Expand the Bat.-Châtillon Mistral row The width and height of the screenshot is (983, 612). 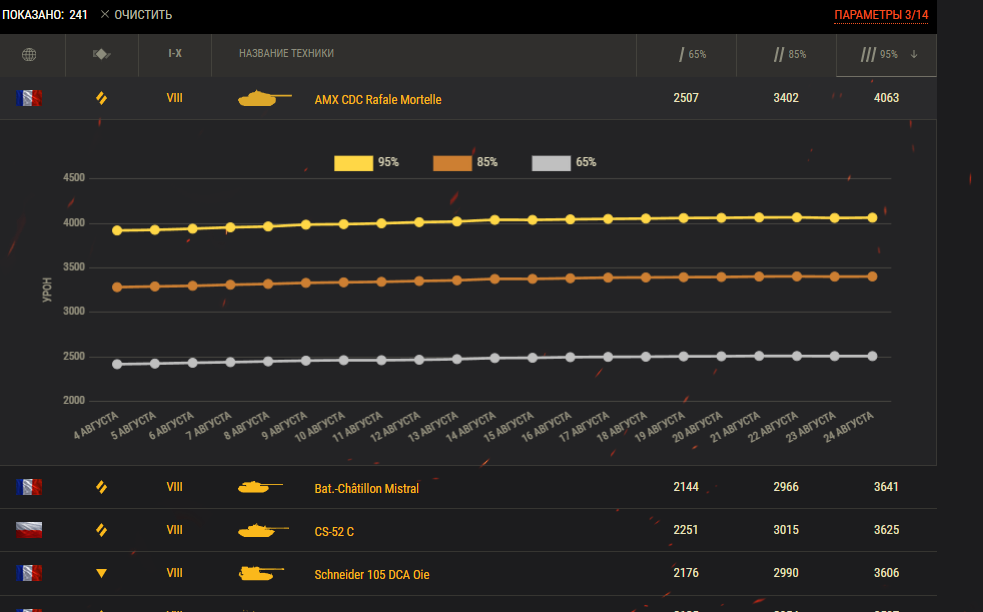click(468, 487)
